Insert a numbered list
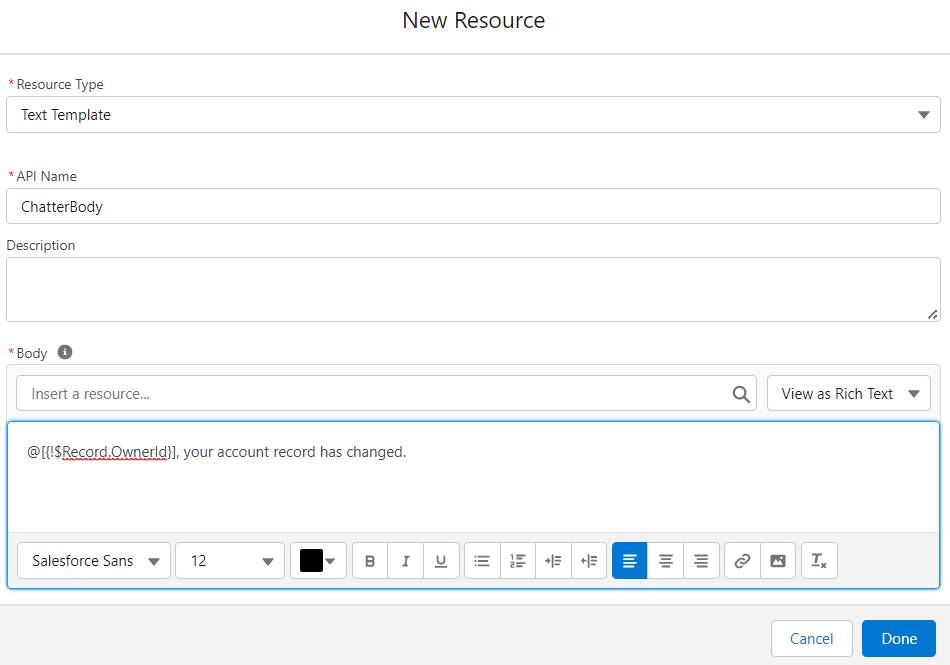The image size is (950, 665). (x=517, y=561)
